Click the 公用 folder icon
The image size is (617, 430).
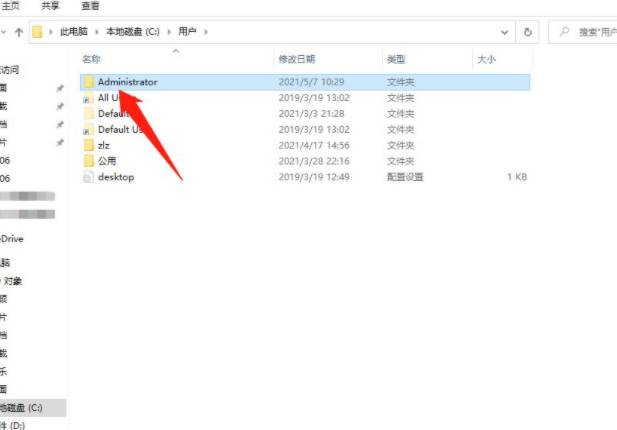88,161
